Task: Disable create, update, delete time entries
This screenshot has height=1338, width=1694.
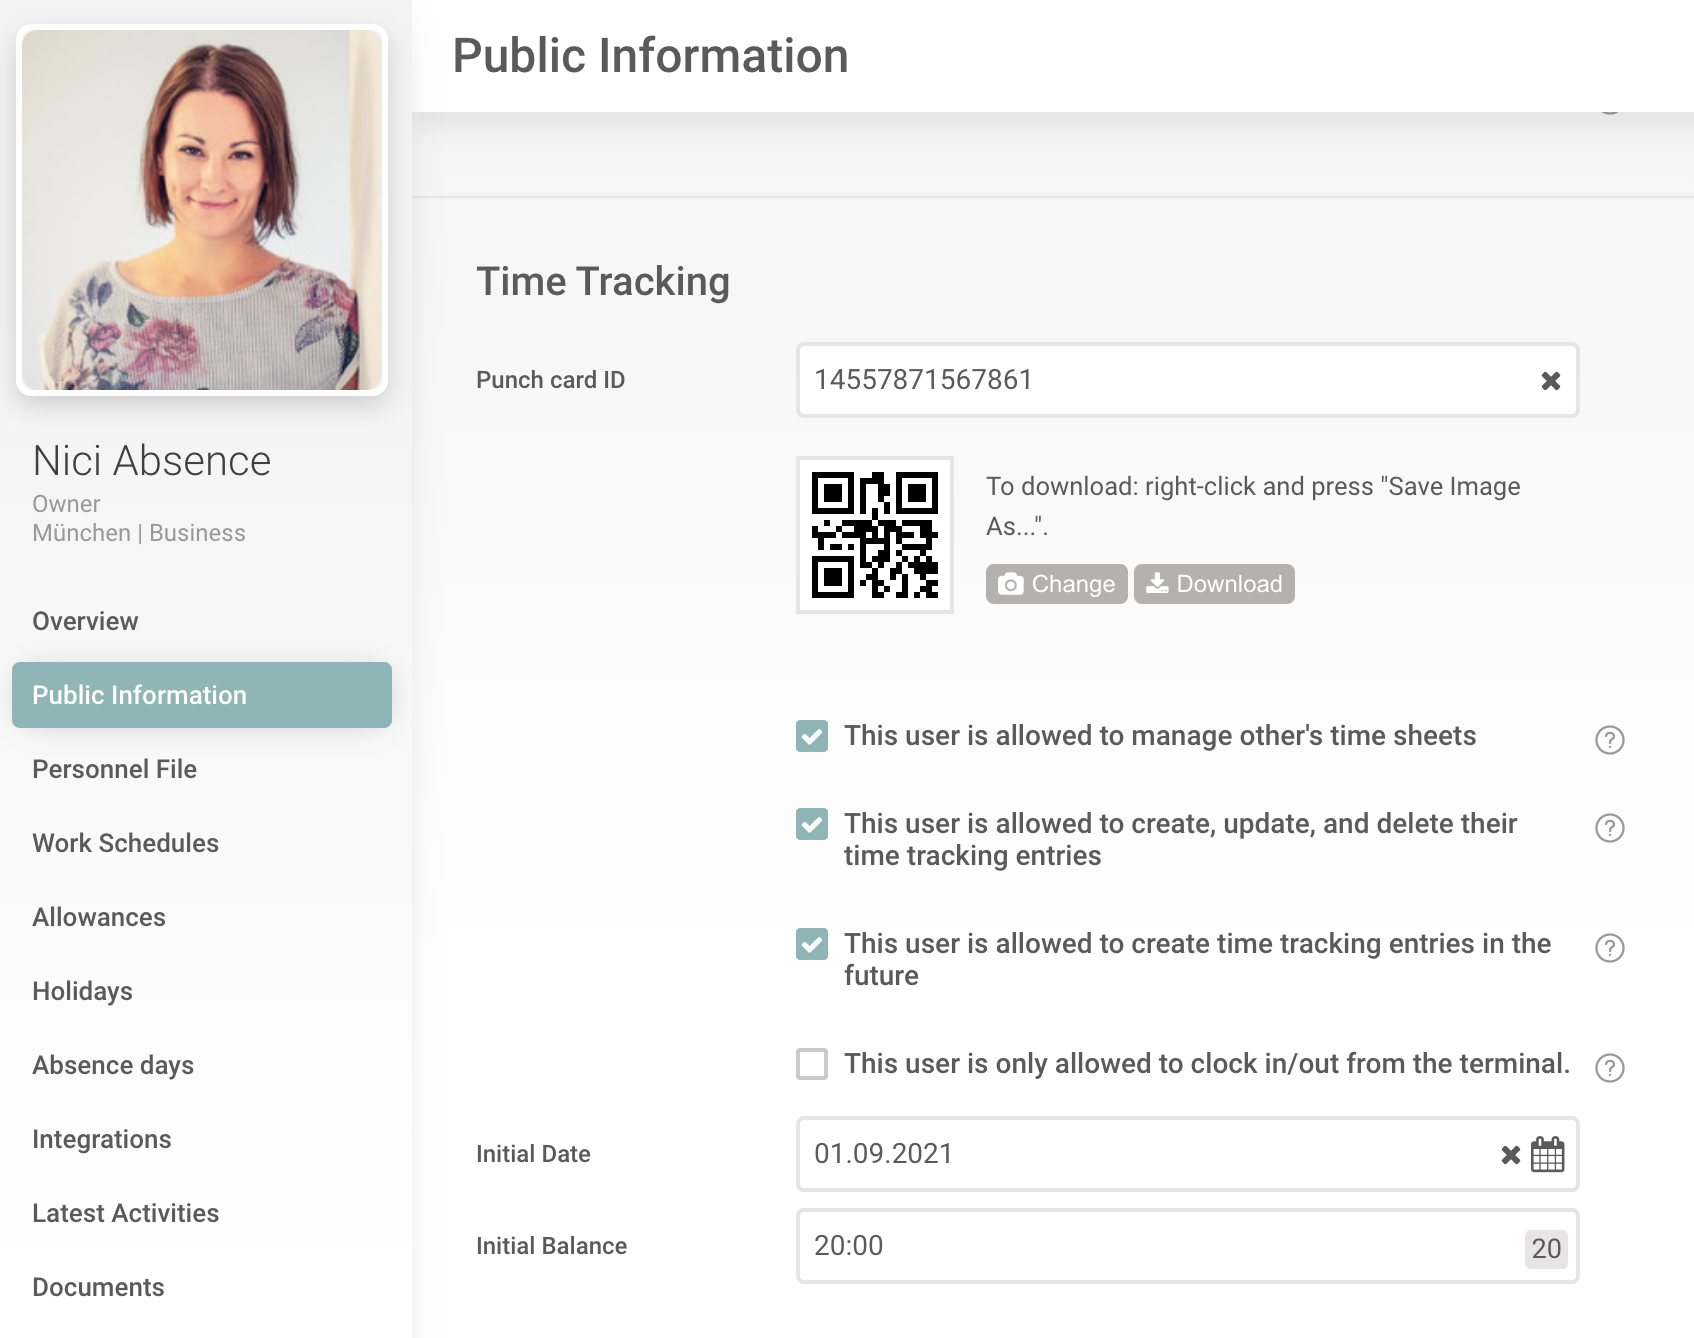Action: click(x=812, y=824)
